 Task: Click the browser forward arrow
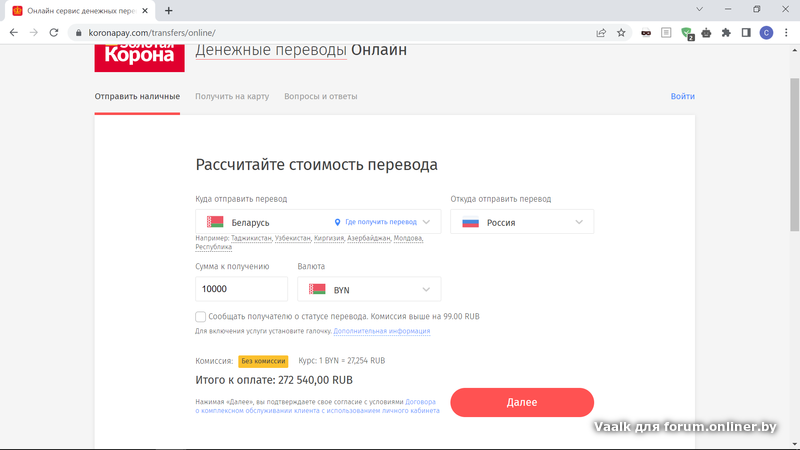coord(34,33)
